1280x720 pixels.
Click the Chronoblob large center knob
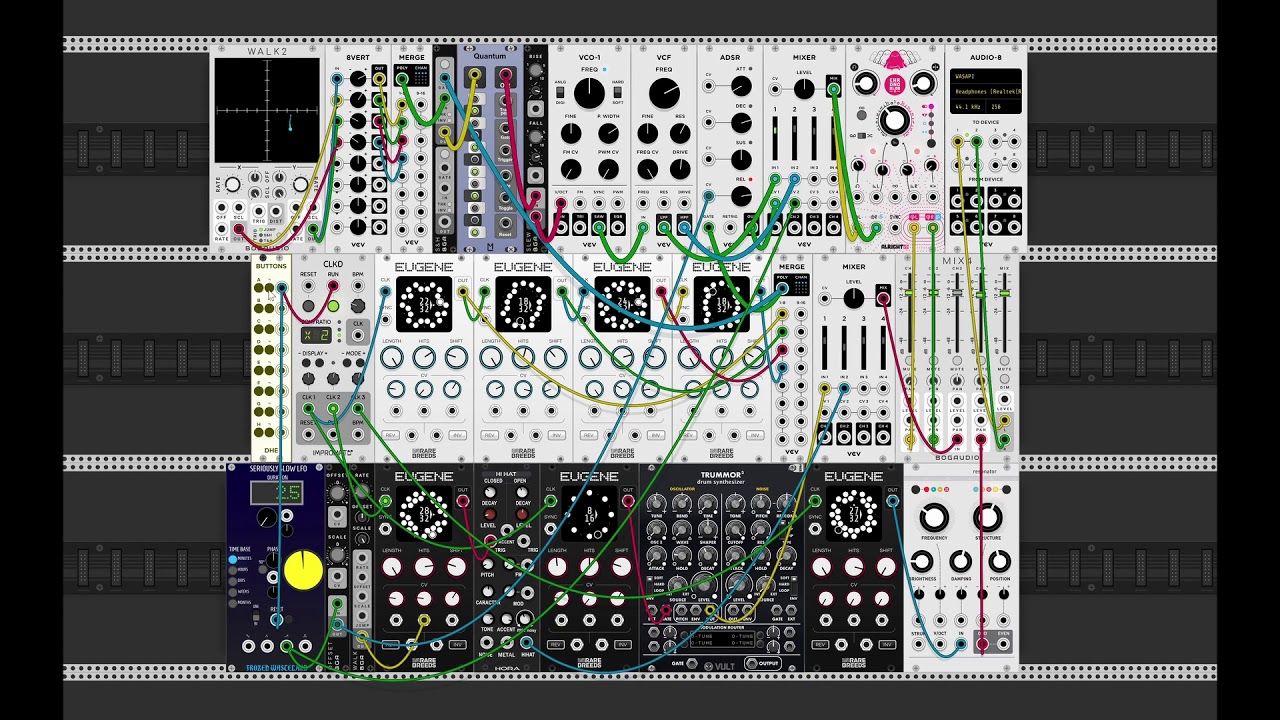point(895,121)
